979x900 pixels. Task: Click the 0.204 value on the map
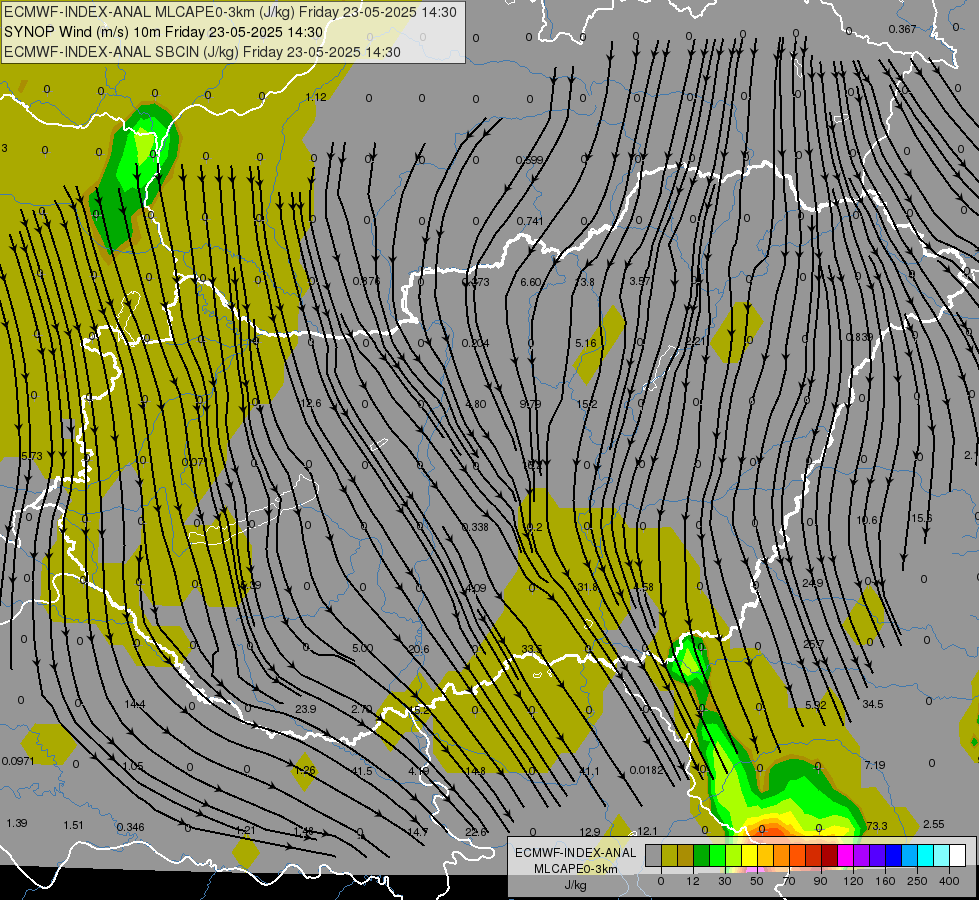tap(475, 343)
